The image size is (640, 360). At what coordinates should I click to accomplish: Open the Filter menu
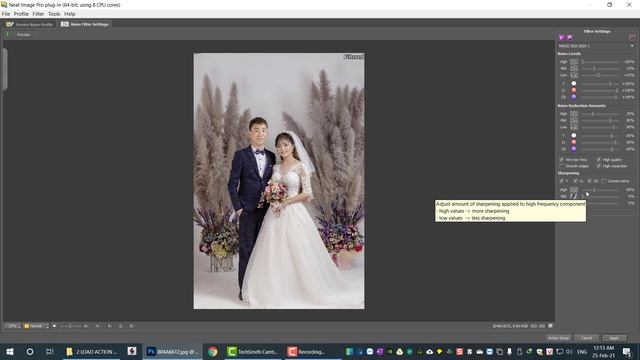tap(38, 14)
